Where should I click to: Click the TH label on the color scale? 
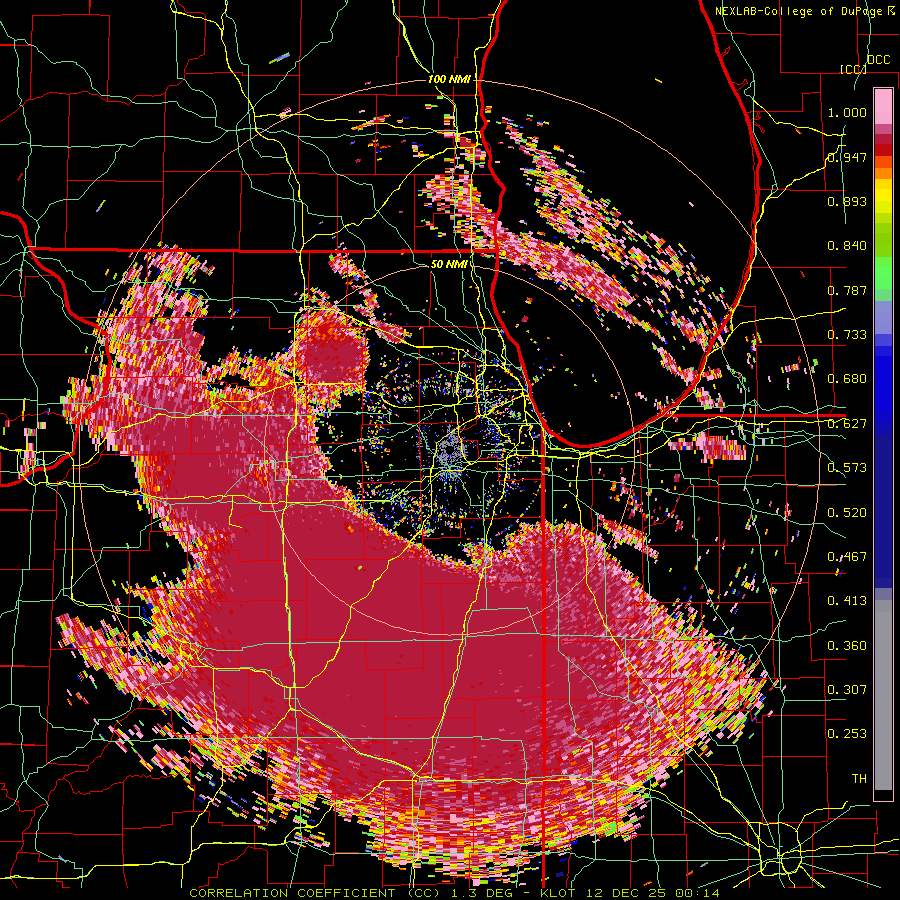859,779
